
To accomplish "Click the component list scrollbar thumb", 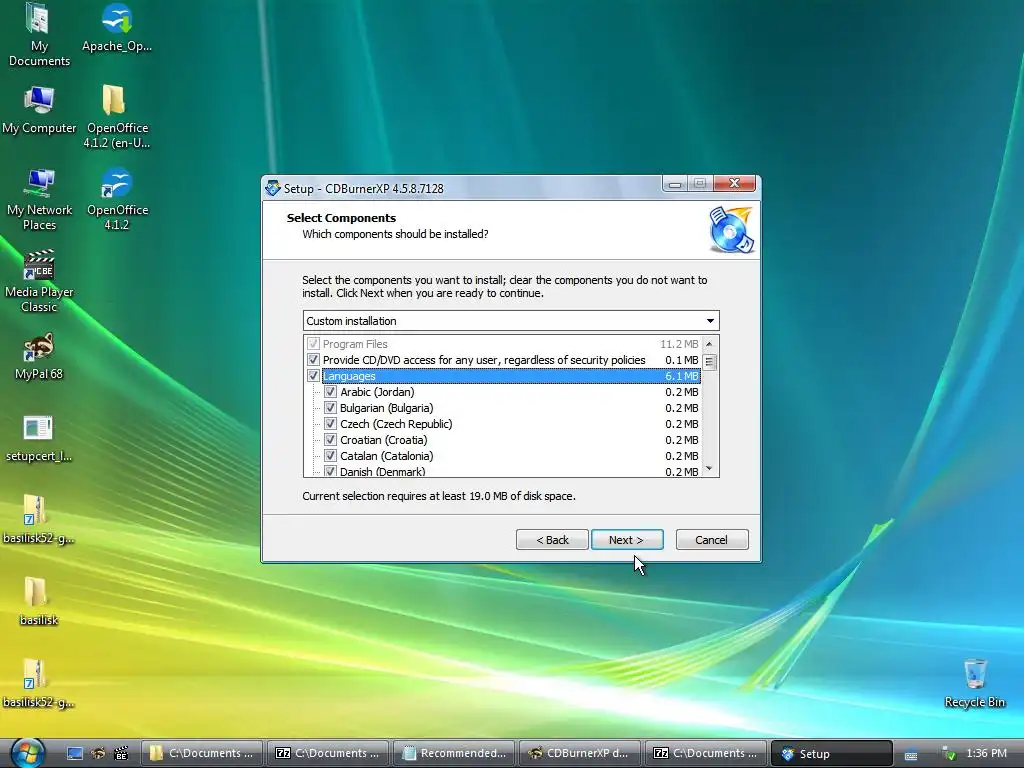I will [709, 362].
